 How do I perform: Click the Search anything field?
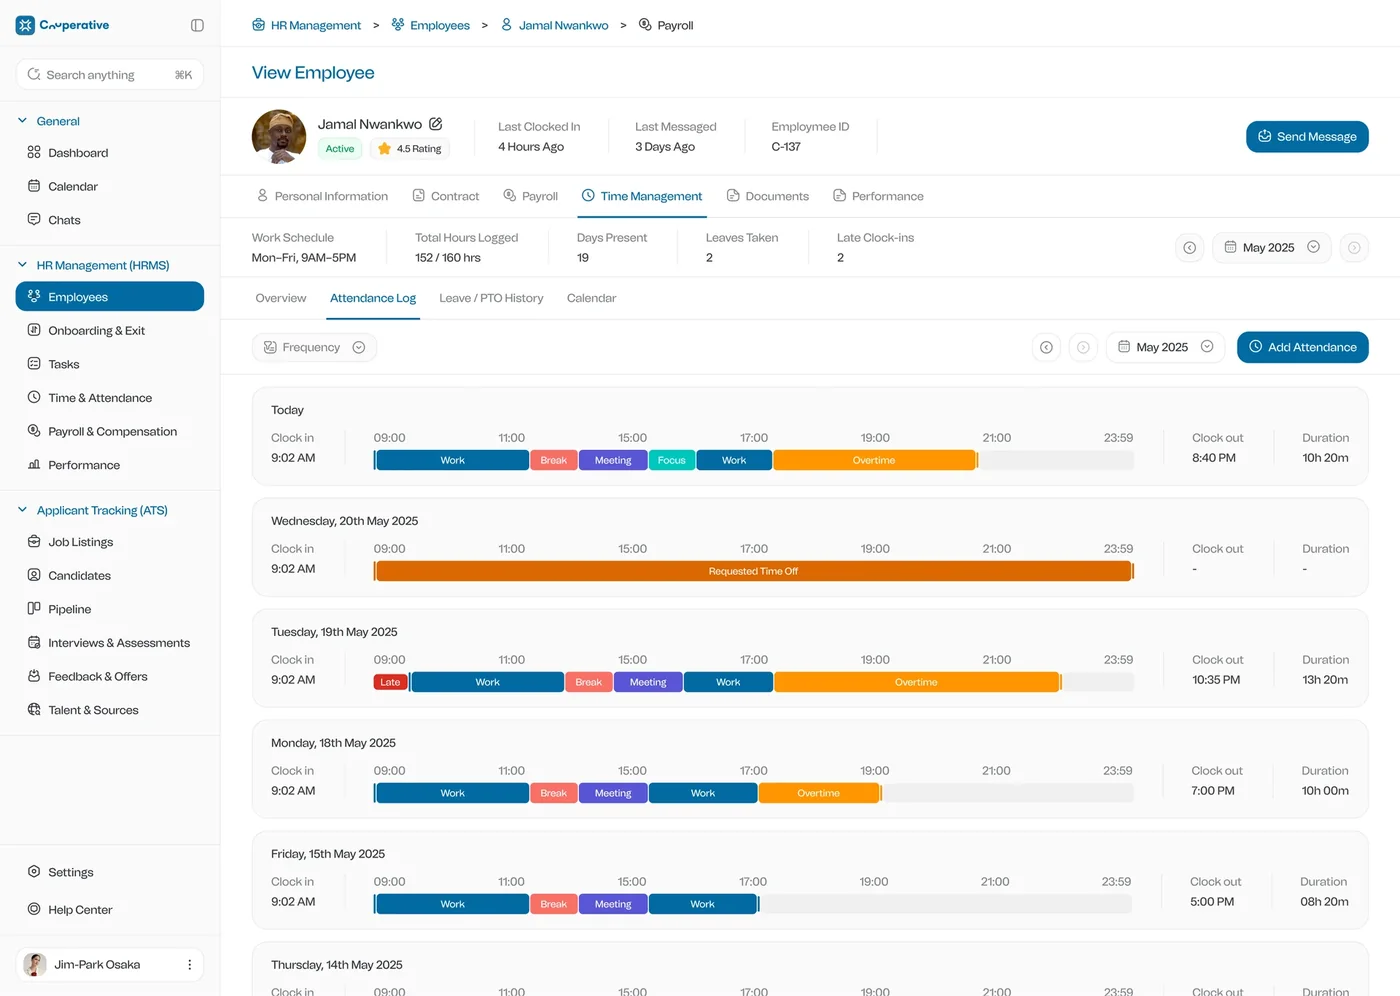pyautogui.click(x=110, y=75)
